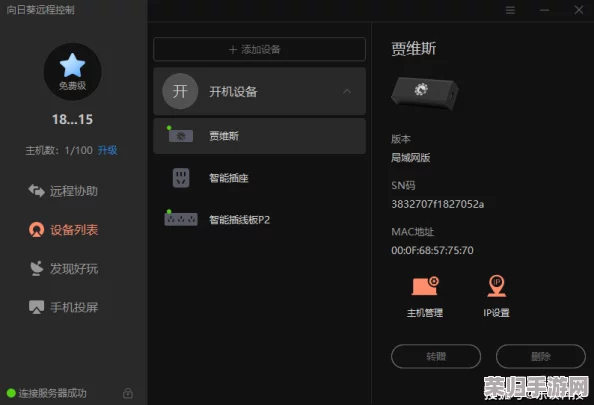The height and width of the screenshot is (405, 594).
Task: Click the MAC address 00:0F:68:57:75:70
Action: pyautogui.click(x=432, y=250)
